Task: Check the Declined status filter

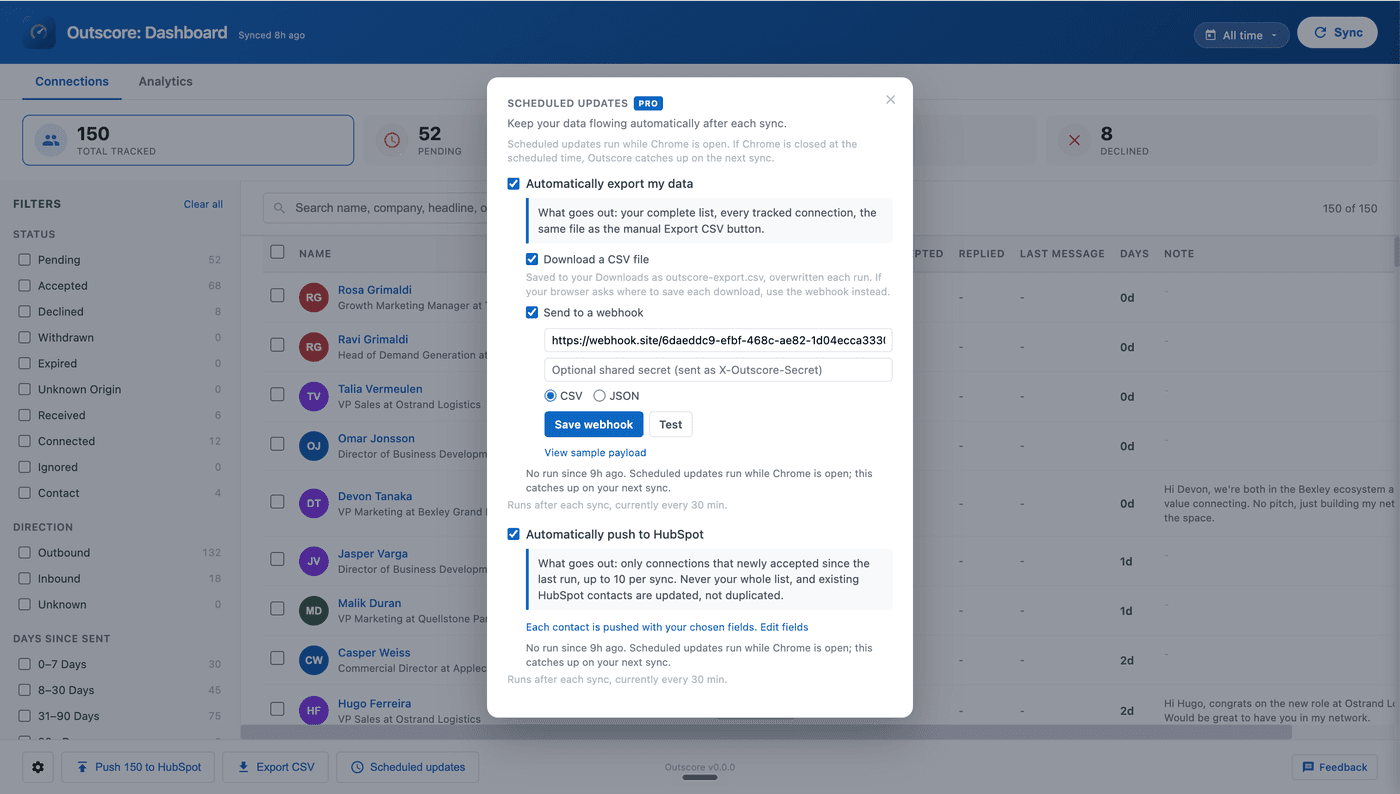Action: (x=24, y=312)
